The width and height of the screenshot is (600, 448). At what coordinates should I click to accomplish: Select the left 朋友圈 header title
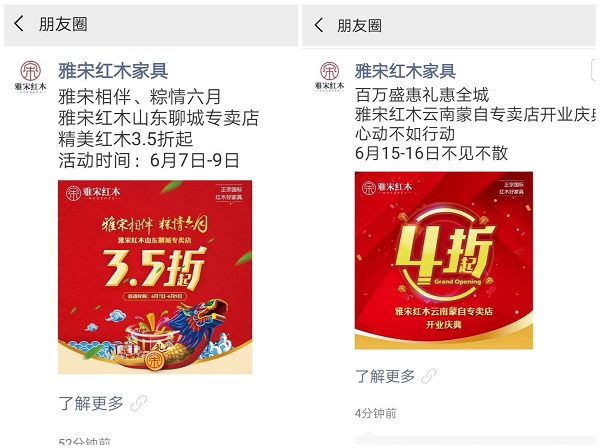point(63,24)
